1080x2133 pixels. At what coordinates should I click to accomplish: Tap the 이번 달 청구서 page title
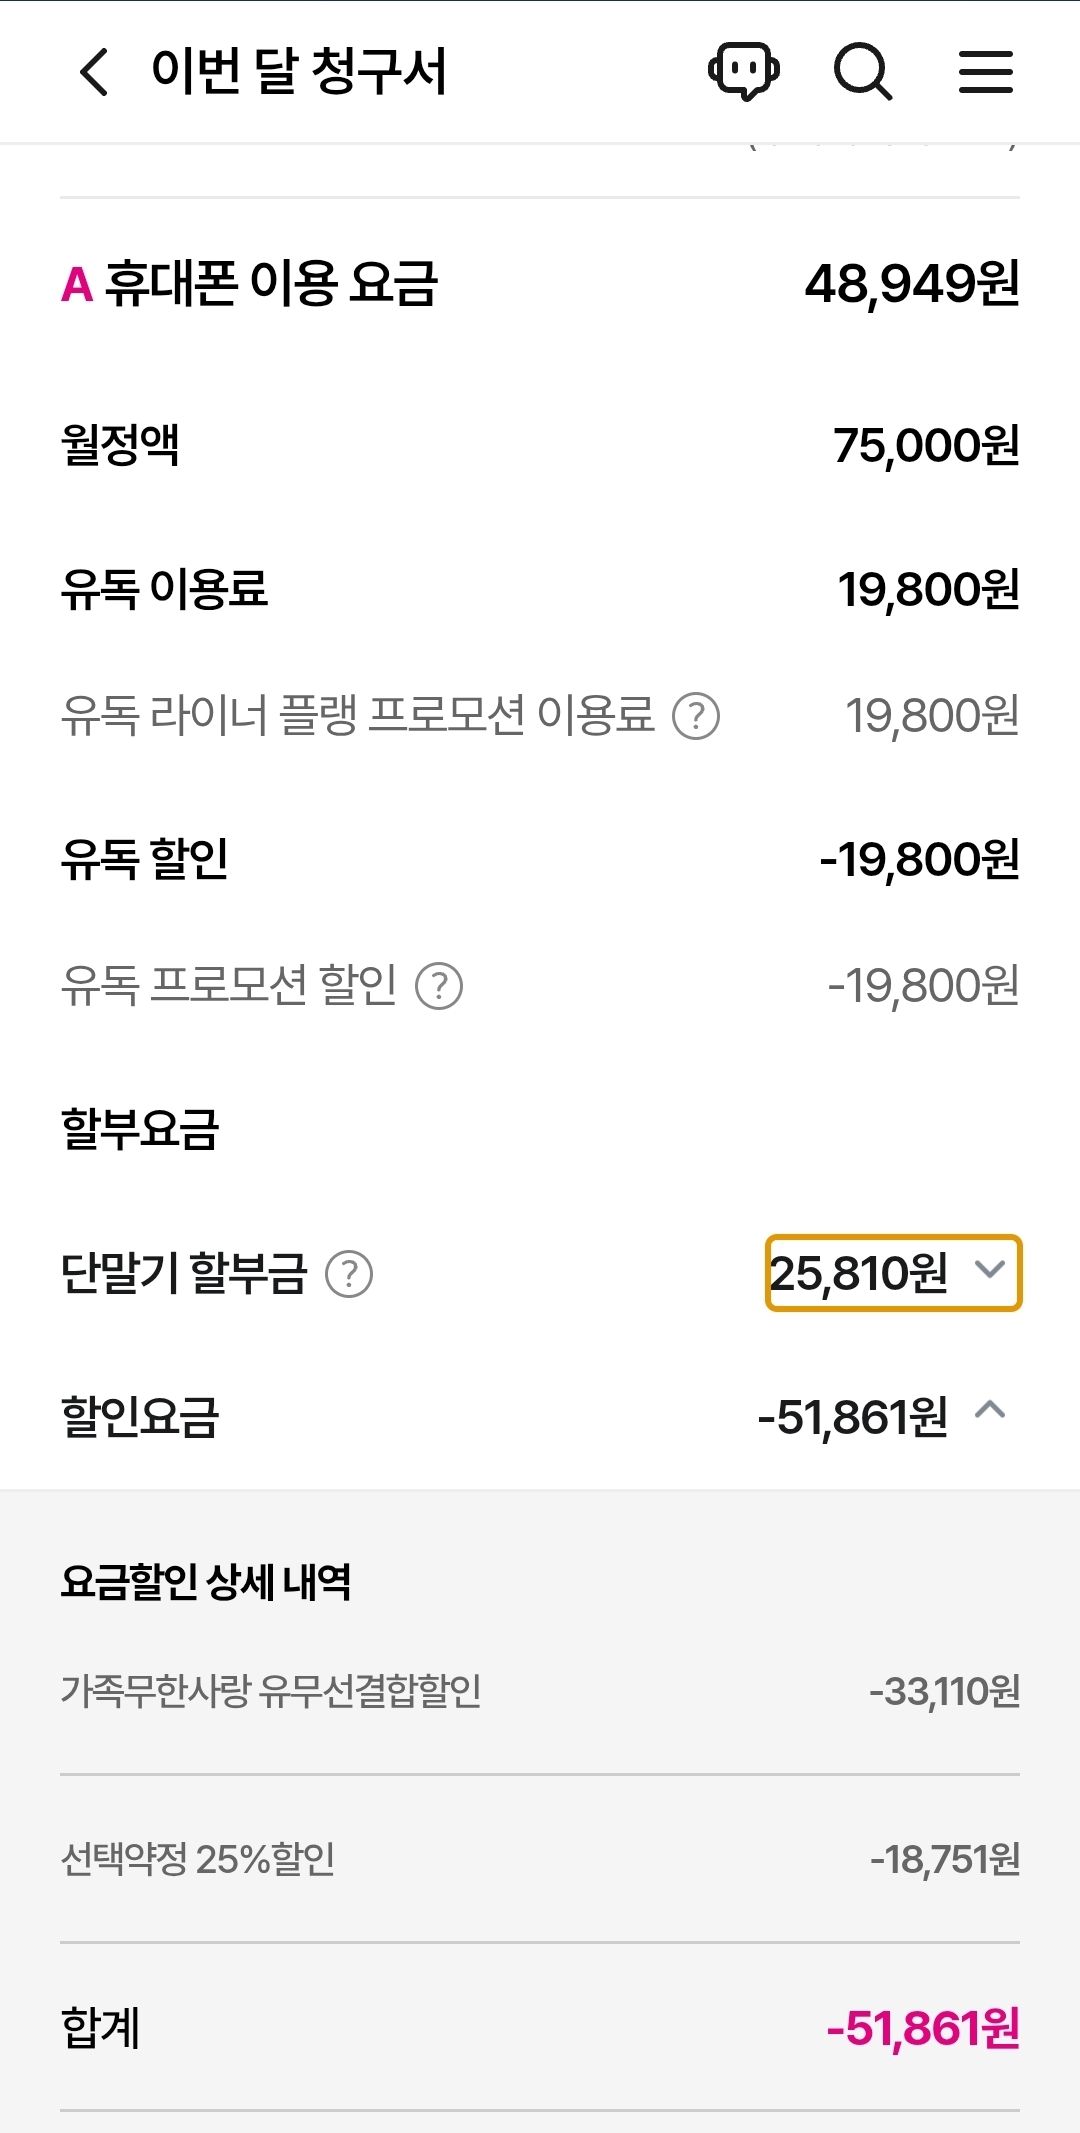[x=299, y=72]
